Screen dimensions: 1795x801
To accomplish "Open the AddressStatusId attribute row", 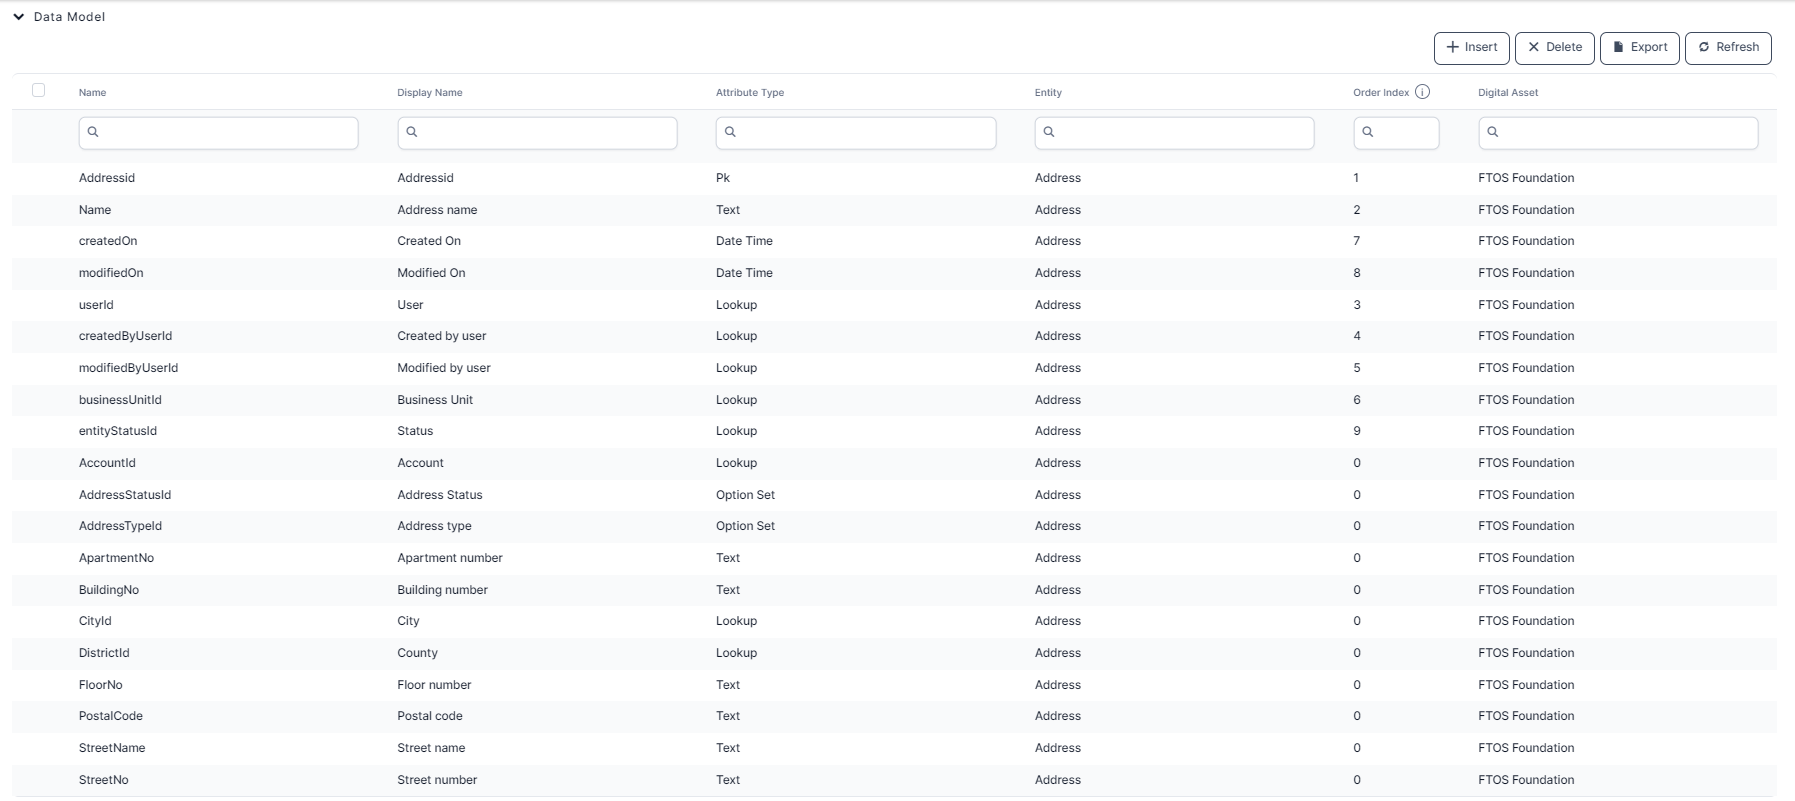I will coord(125,495).
